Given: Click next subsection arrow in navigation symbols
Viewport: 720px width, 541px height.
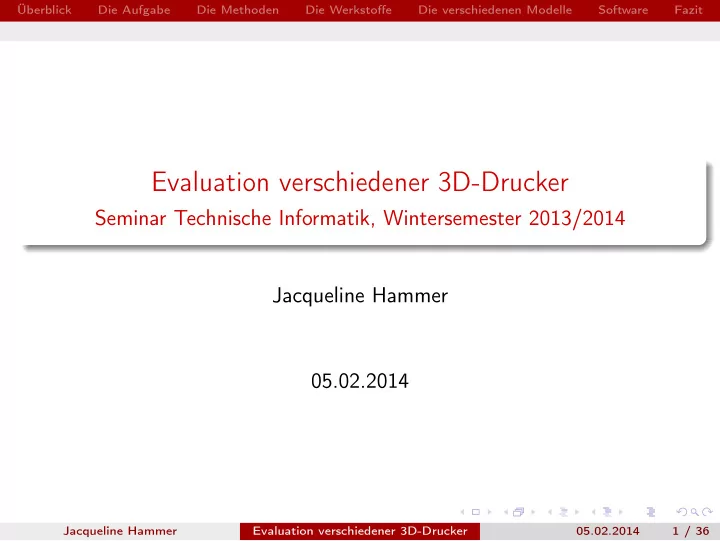Looking at the screenshot, I should (577, 512).
